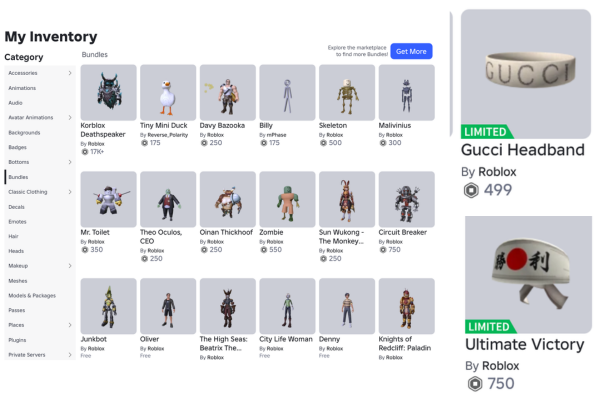Screen dimensions: 600x400
Task: Select the City Life Woman thumbnail
Action: (287, 306)
